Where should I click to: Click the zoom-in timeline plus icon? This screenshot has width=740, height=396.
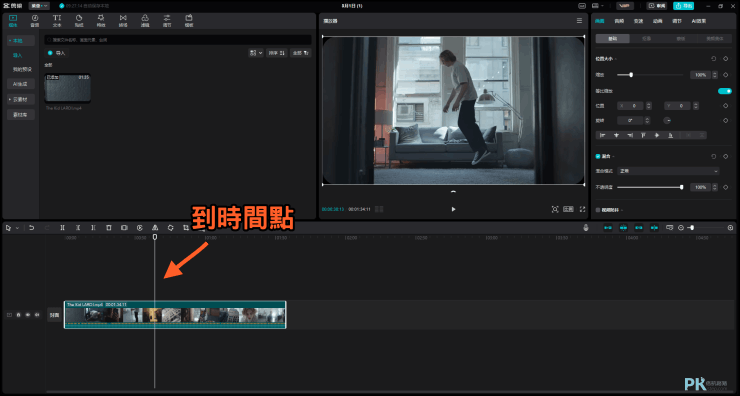[731, 227]
